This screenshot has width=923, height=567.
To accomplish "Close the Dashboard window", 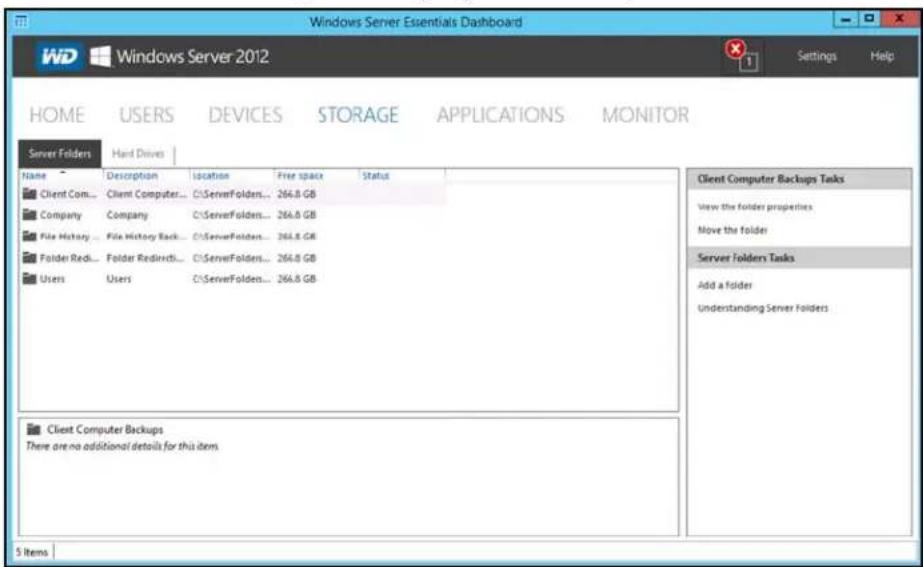I will point(899,19).
